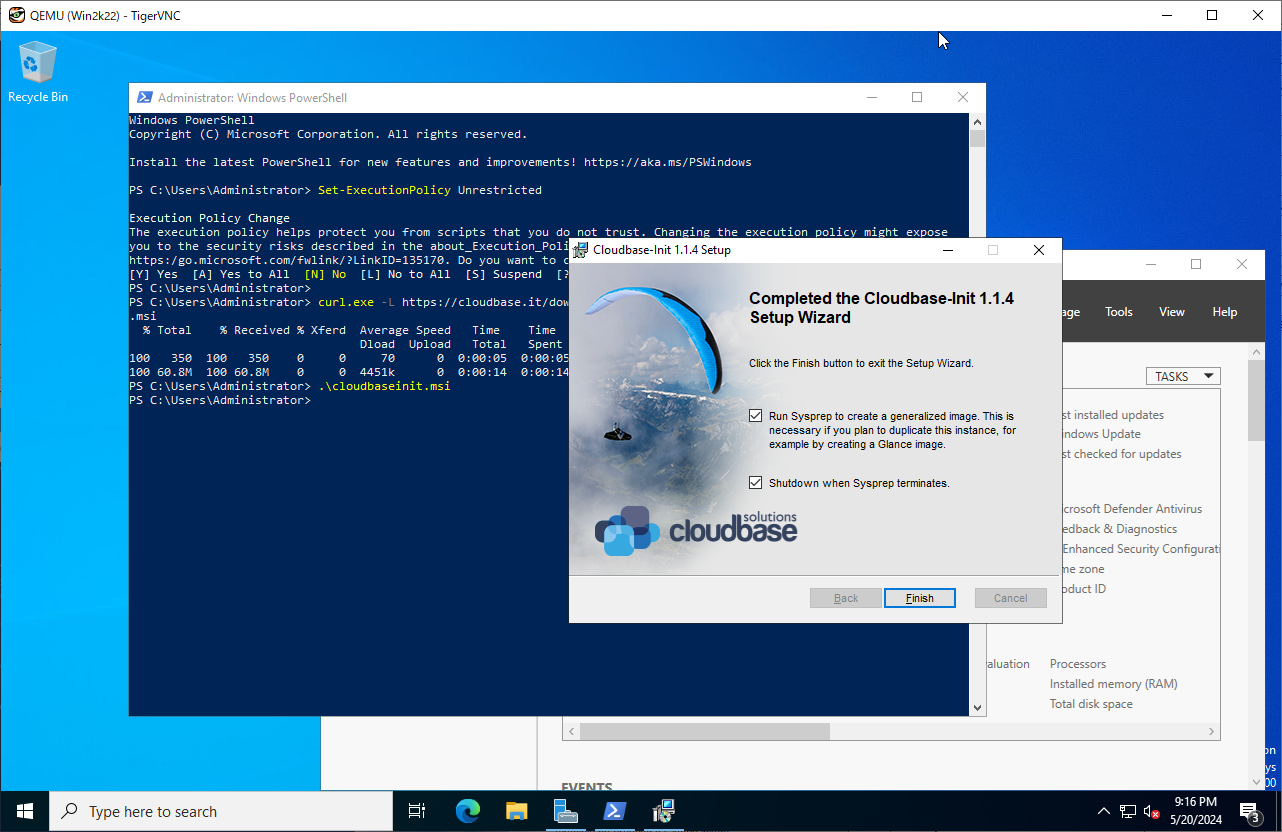Uncheck Run Sysprep to create generalized image
The width and height of the screenshot is (1282, 832).
point(756,416)
